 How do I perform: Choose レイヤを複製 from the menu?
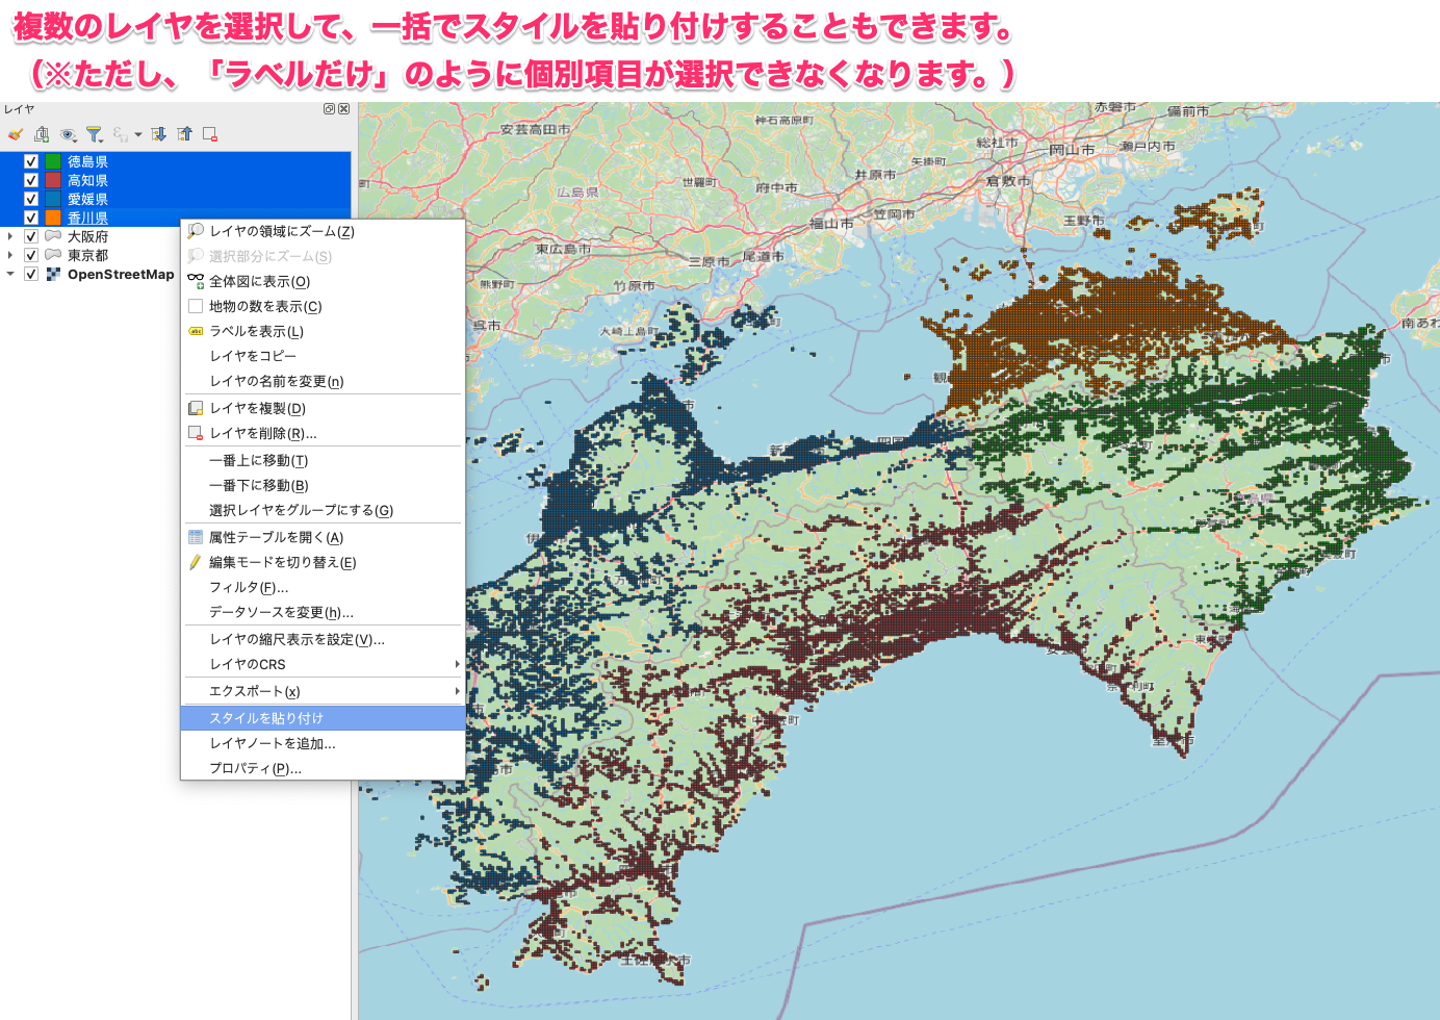323,408
